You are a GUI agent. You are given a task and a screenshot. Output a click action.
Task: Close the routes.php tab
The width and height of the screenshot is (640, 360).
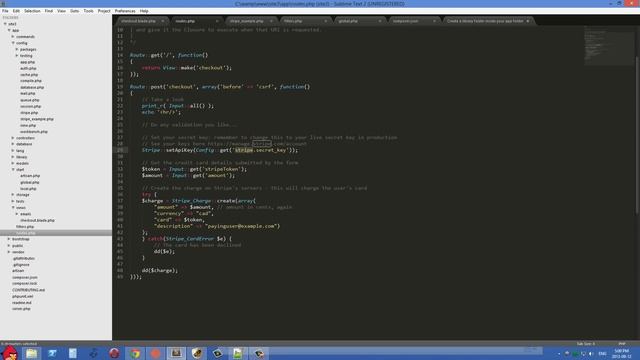click(x=217, y=21)
